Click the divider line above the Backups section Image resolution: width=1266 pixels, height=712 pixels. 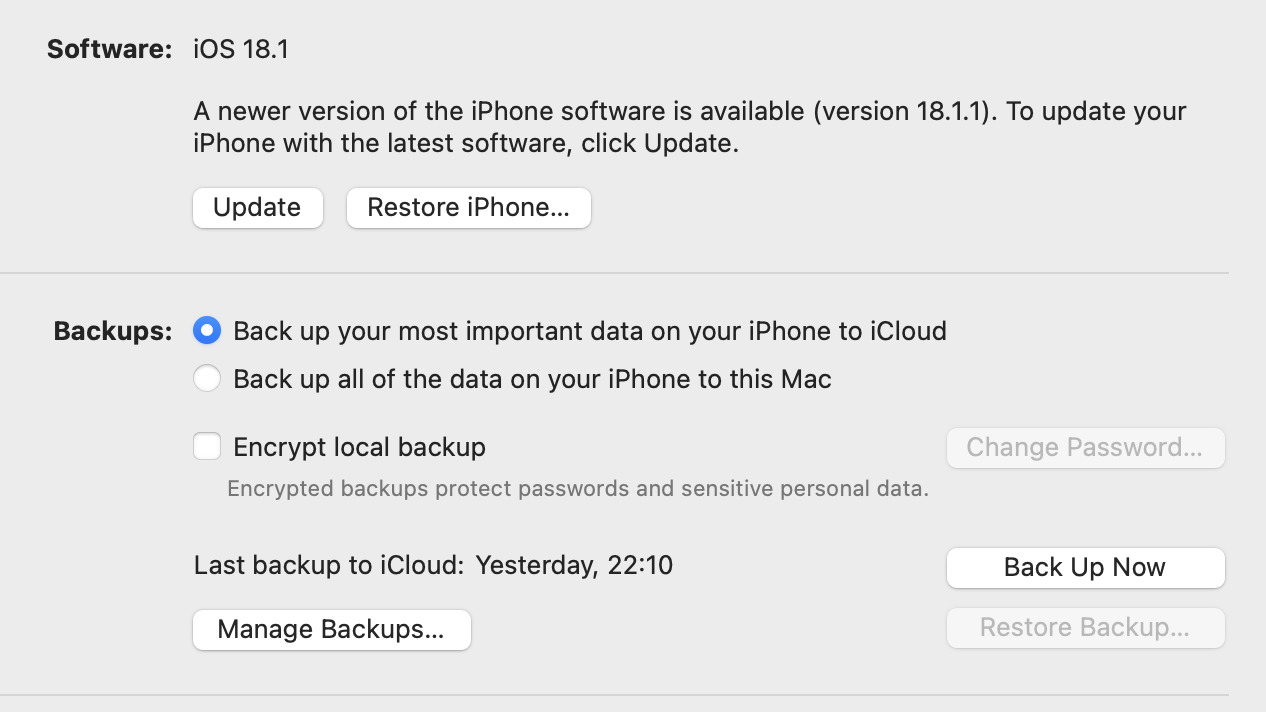coord(614,273)
